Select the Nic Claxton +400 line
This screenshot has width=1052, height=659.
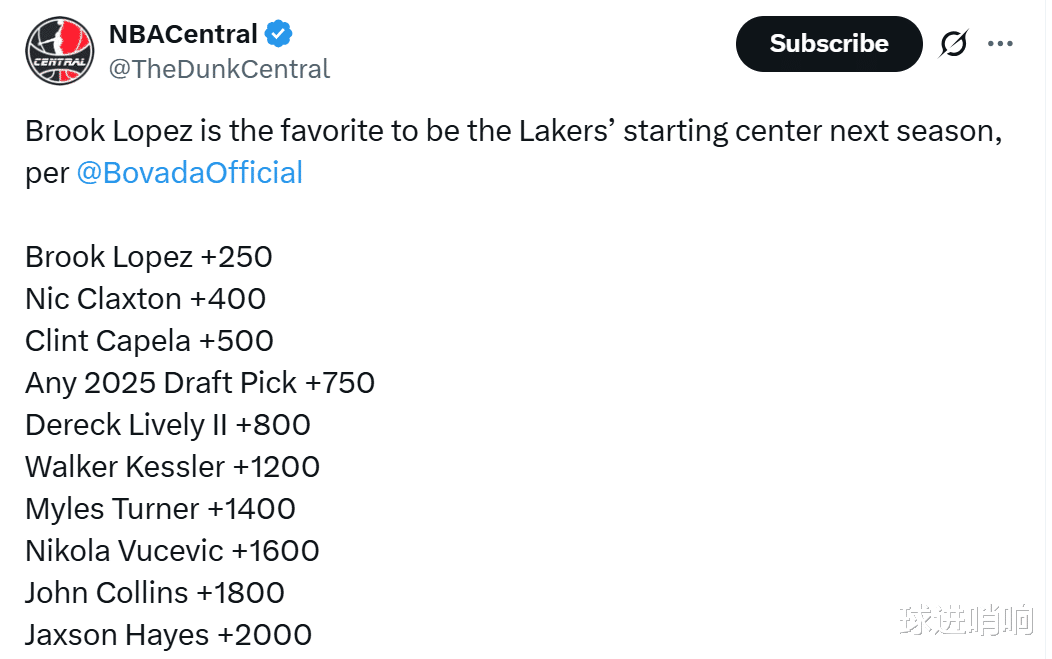pyautogui.click(x=146, y=299)
